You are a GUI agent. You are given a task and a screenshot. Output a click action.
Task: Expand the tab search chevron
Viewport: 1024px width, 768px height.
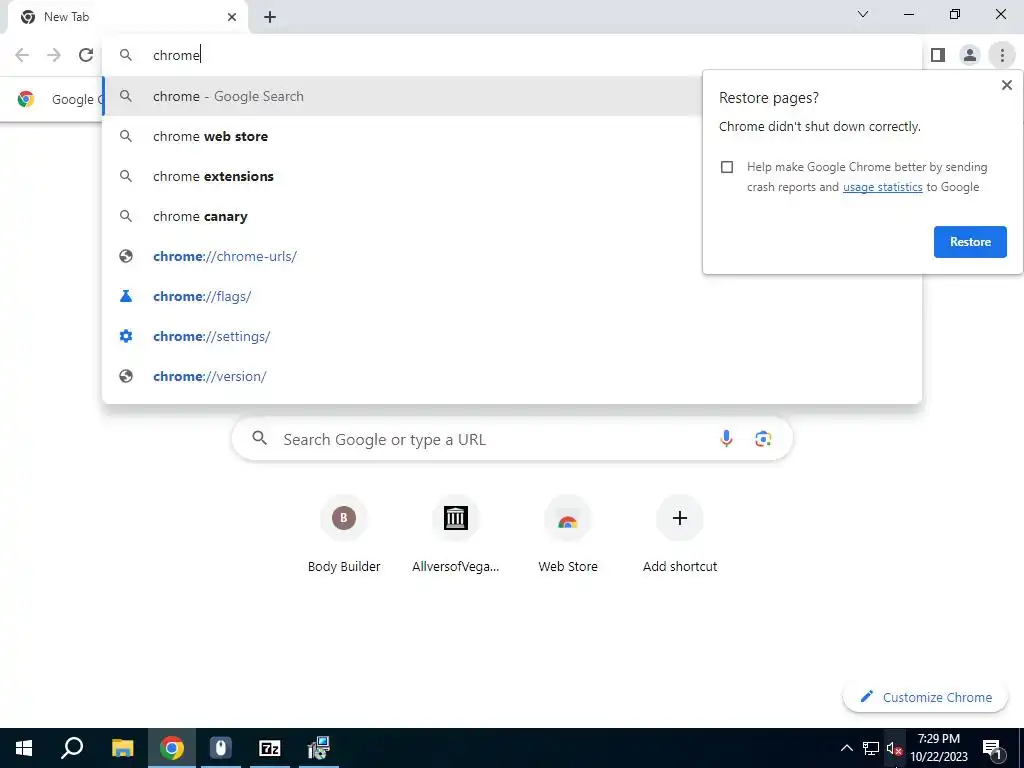point(863,14)
